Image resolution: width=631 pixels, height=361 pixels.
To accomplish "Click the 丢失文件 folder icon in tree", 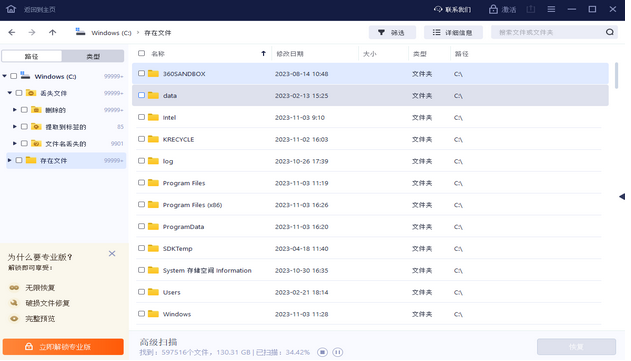I will 31,93.
